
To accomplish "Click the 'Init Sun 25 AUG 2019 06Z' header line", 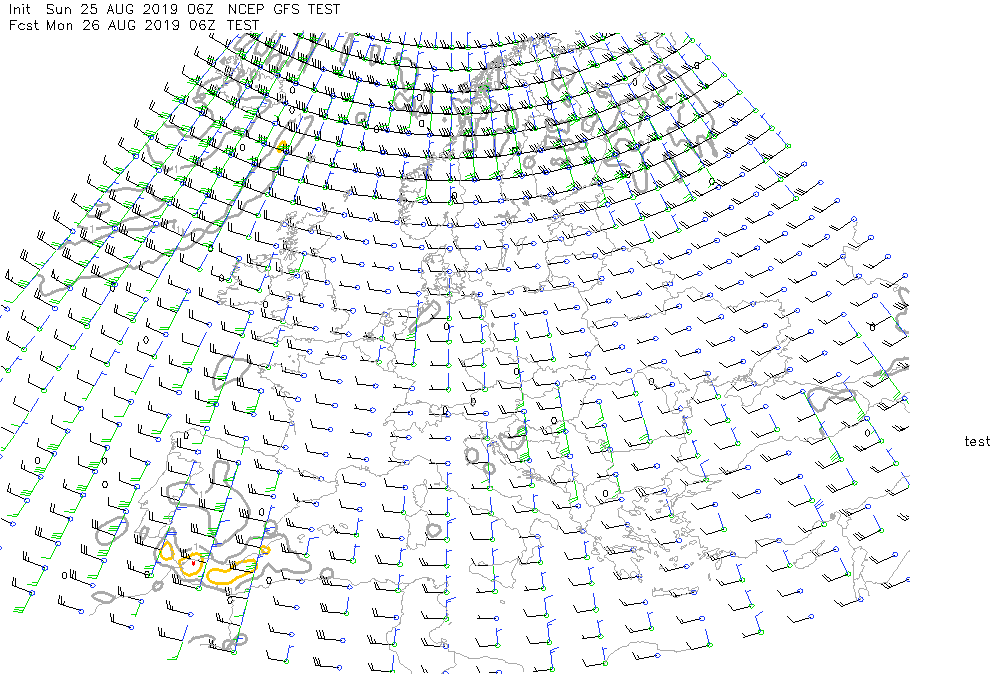I will [174, 10].
